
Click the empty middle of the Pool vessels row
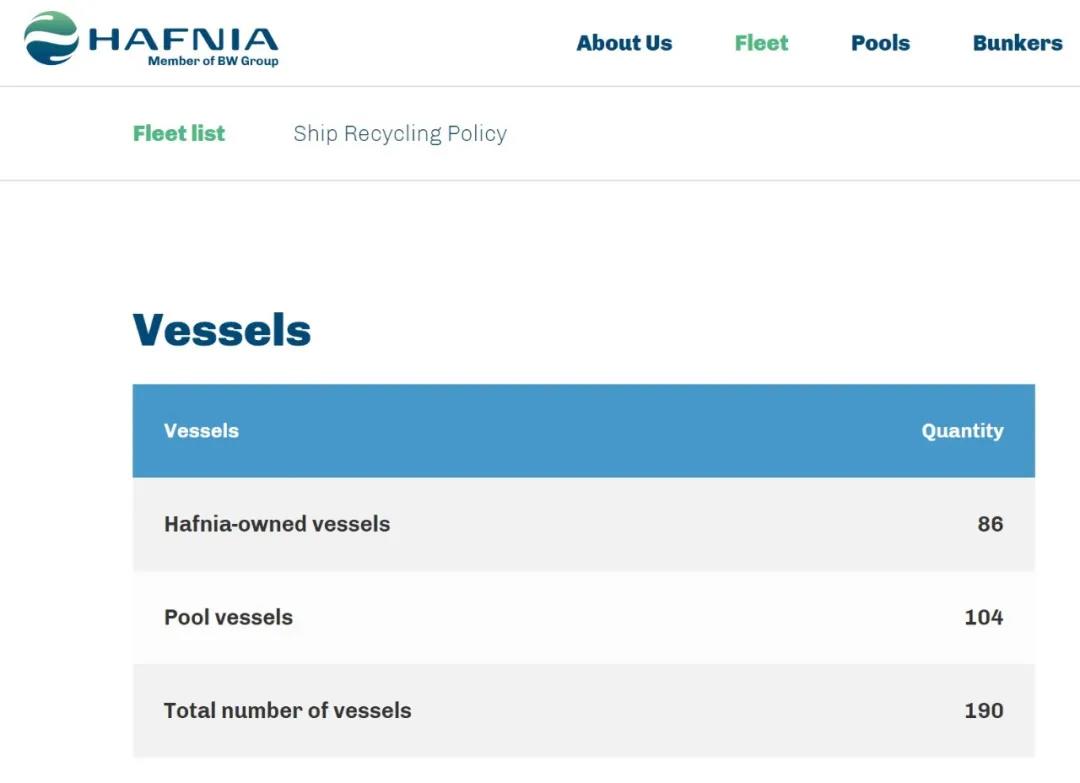(x=600, y=617)
